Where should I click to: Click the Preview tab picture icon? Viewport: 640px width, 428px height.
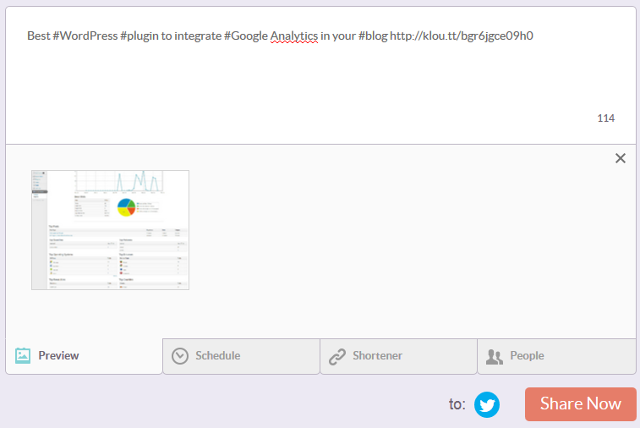point(23,355)
